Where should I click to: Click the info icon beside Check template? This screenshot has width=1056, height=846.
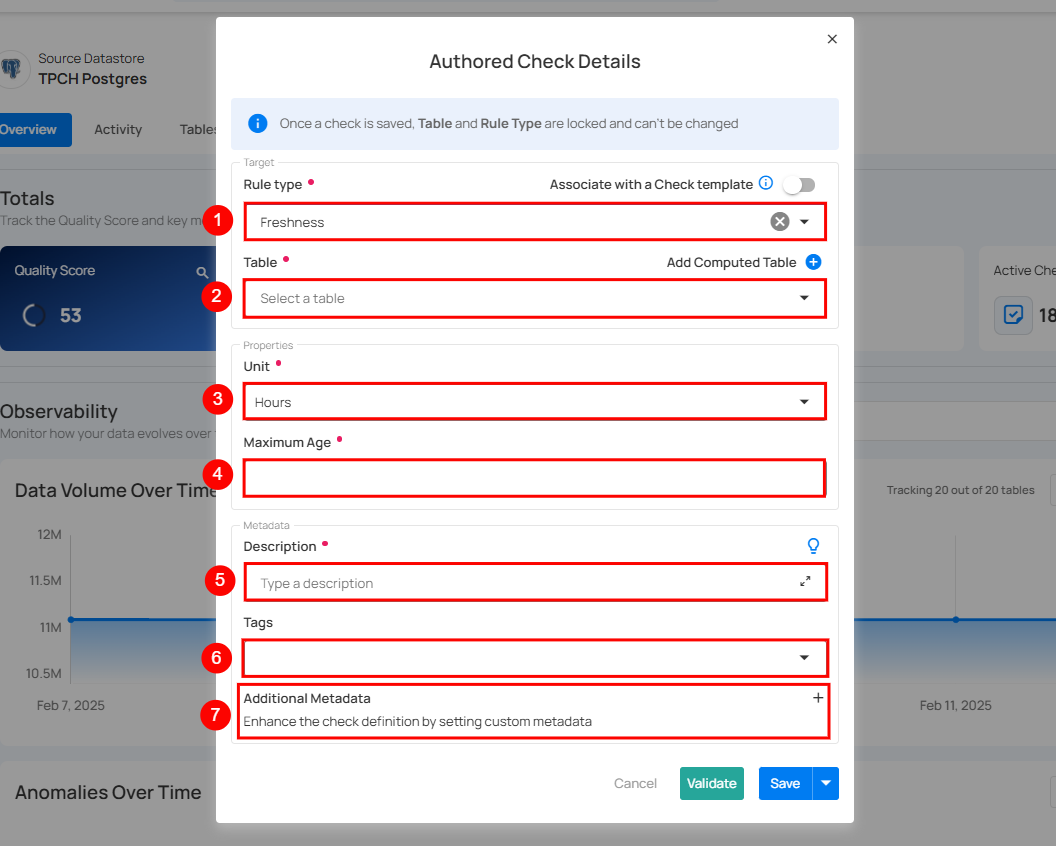click(766, 183)
